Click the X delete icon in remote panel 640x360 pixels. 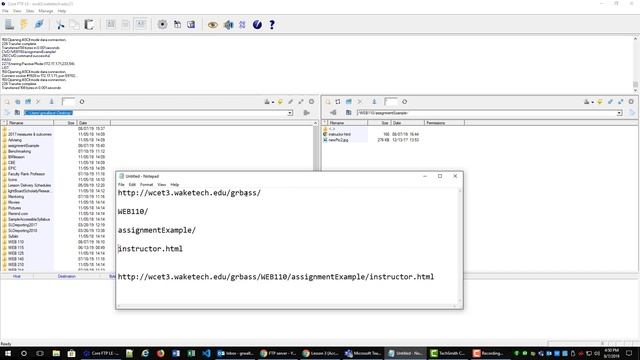coord(360,102)
